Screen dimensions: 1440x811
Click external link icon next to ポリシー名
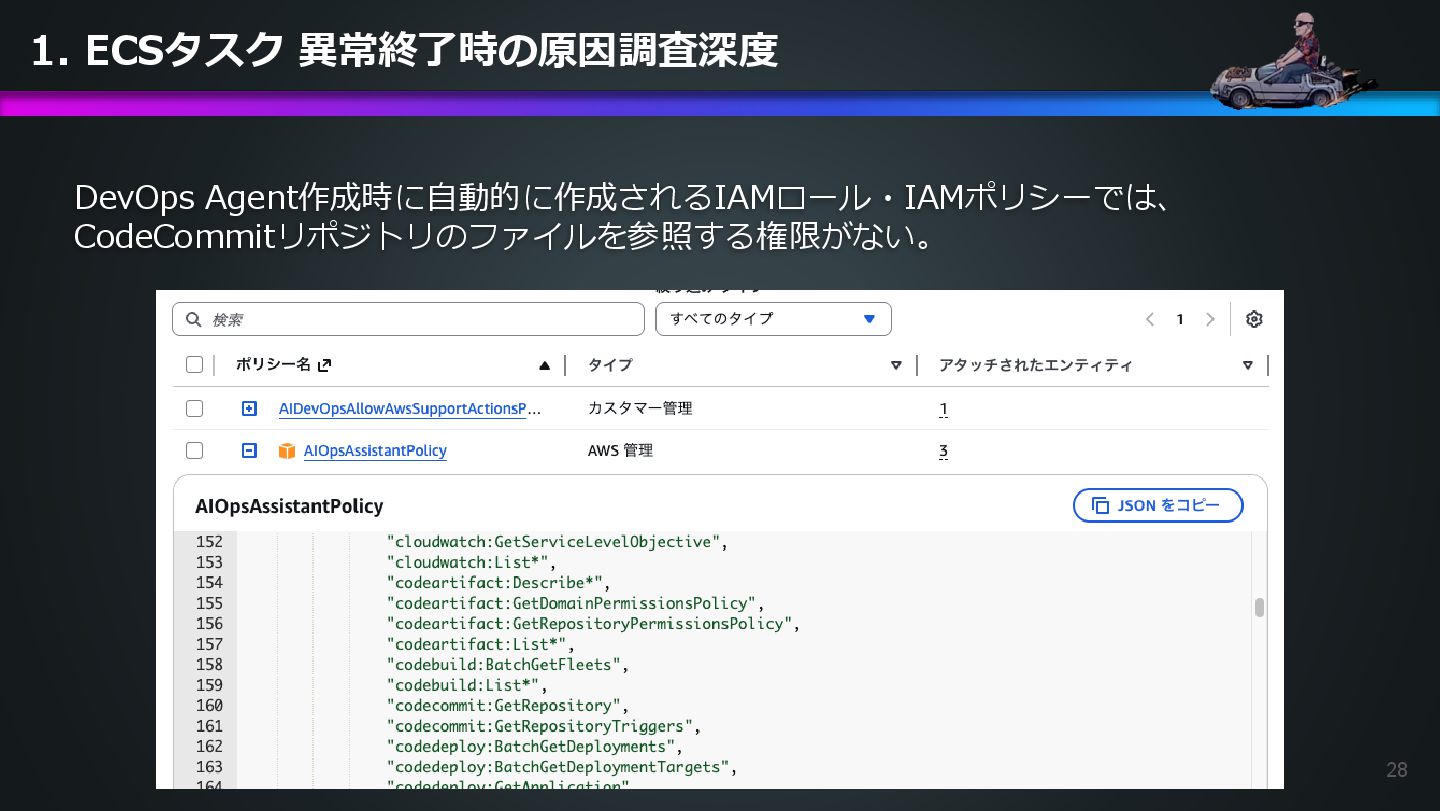pyautogui.click(x=324, y=366)
